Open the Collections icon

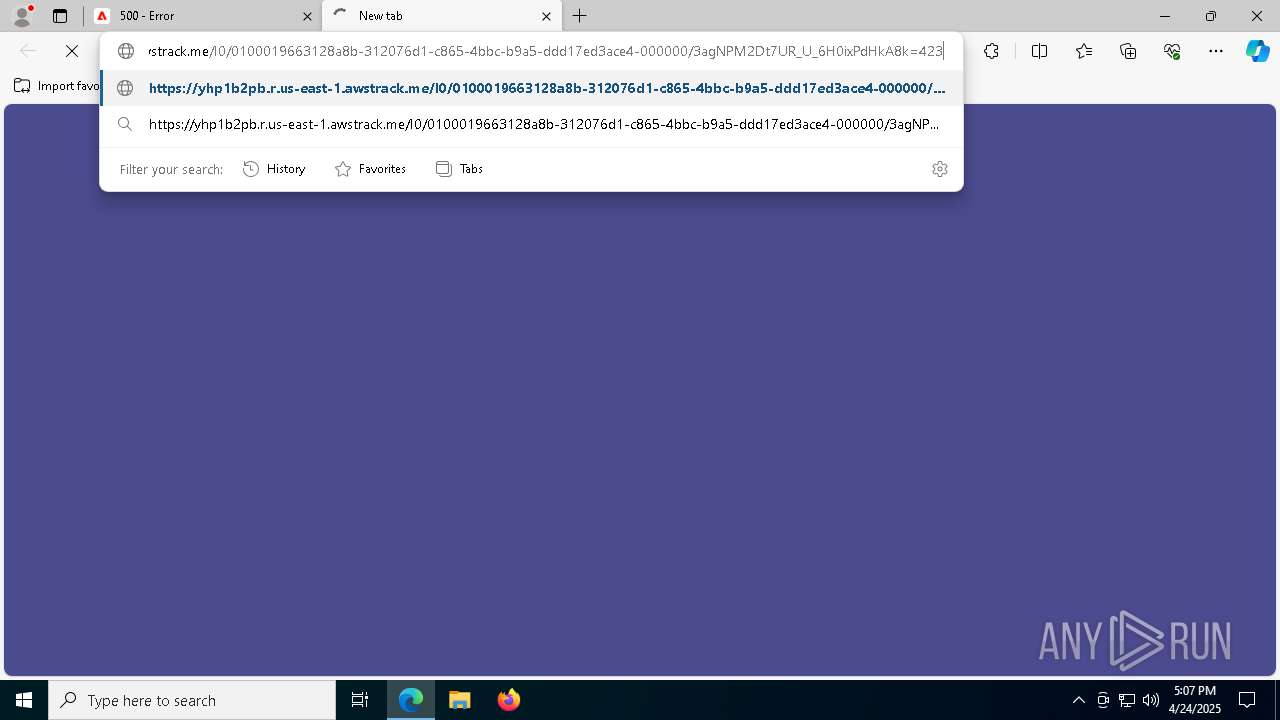click(1128, 51)
